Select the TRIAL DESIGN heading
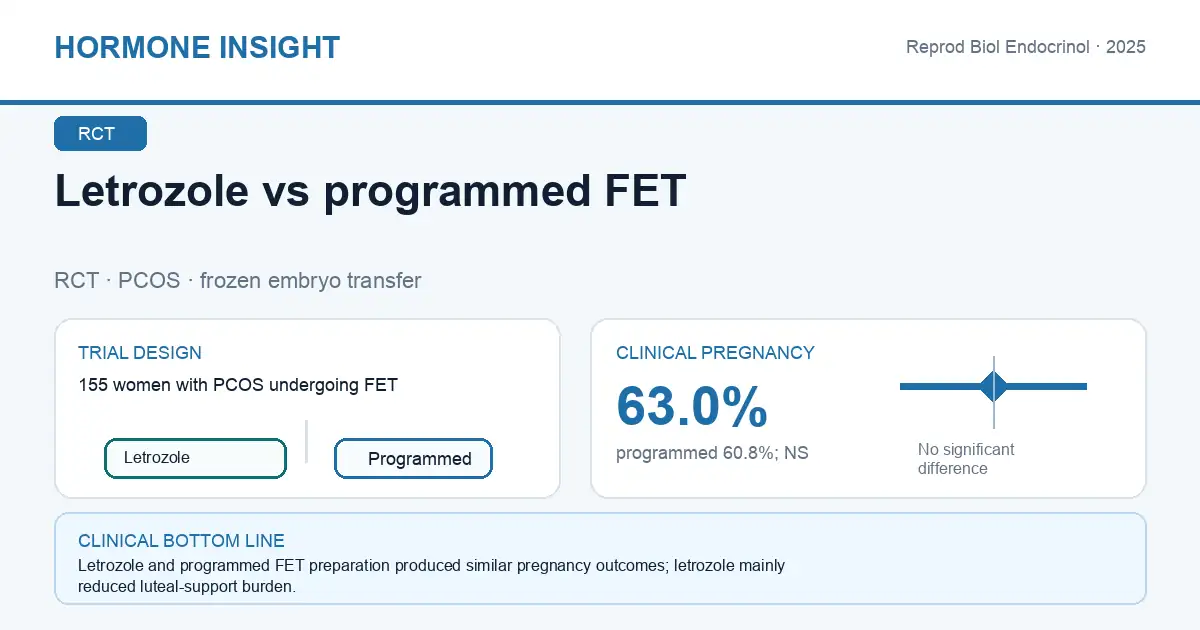The image size is (1200, 630). 140,353
